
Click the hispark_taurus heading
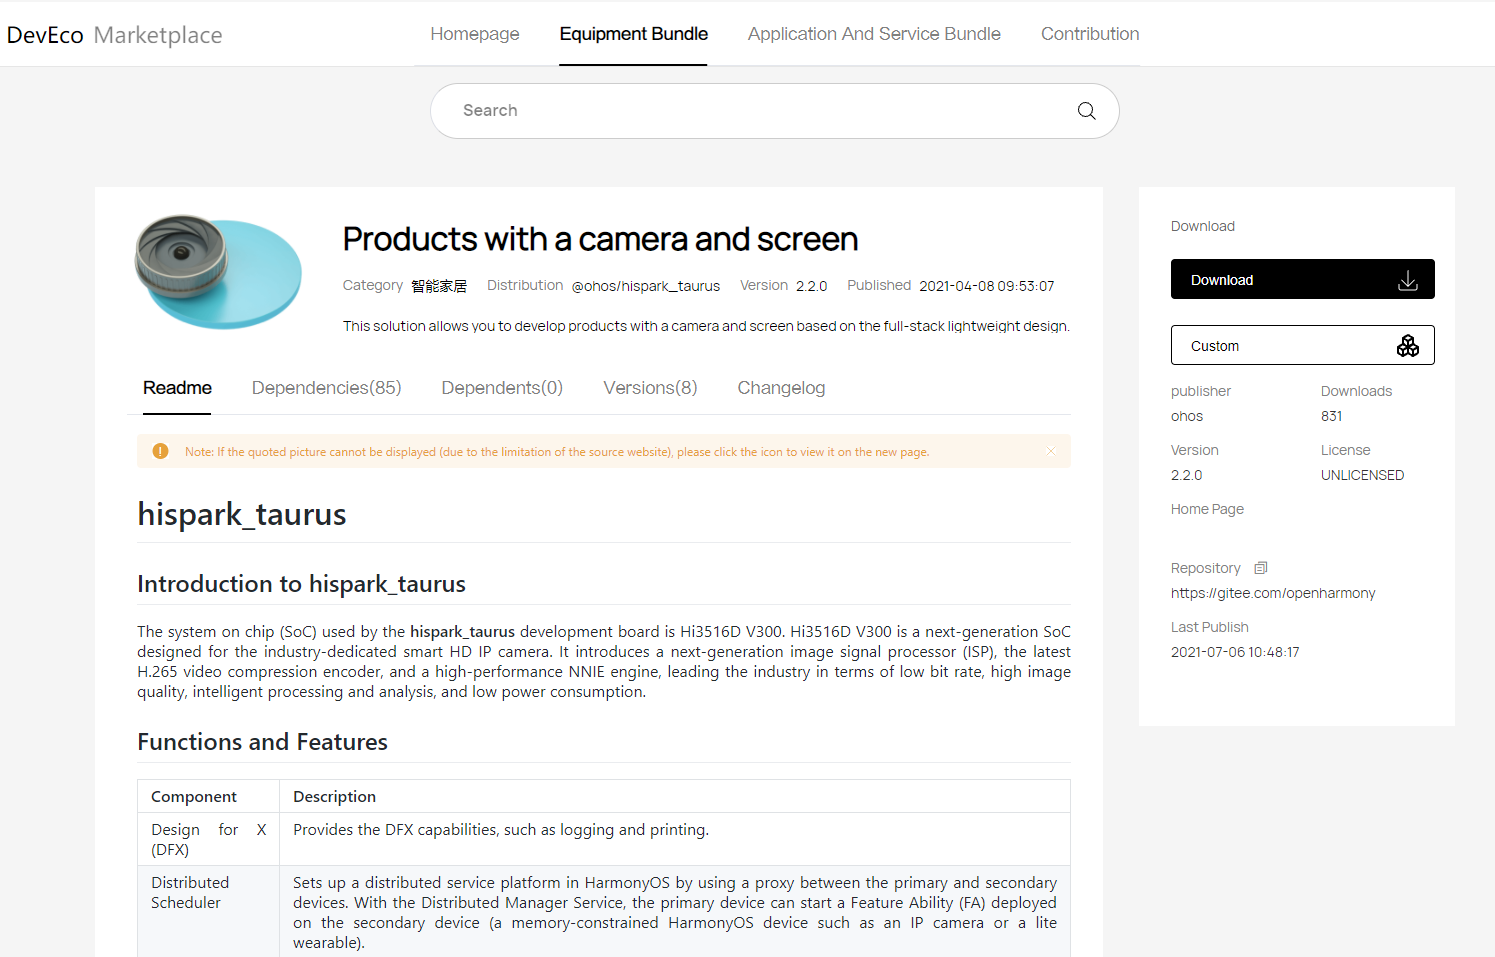(x=242, y=514)
